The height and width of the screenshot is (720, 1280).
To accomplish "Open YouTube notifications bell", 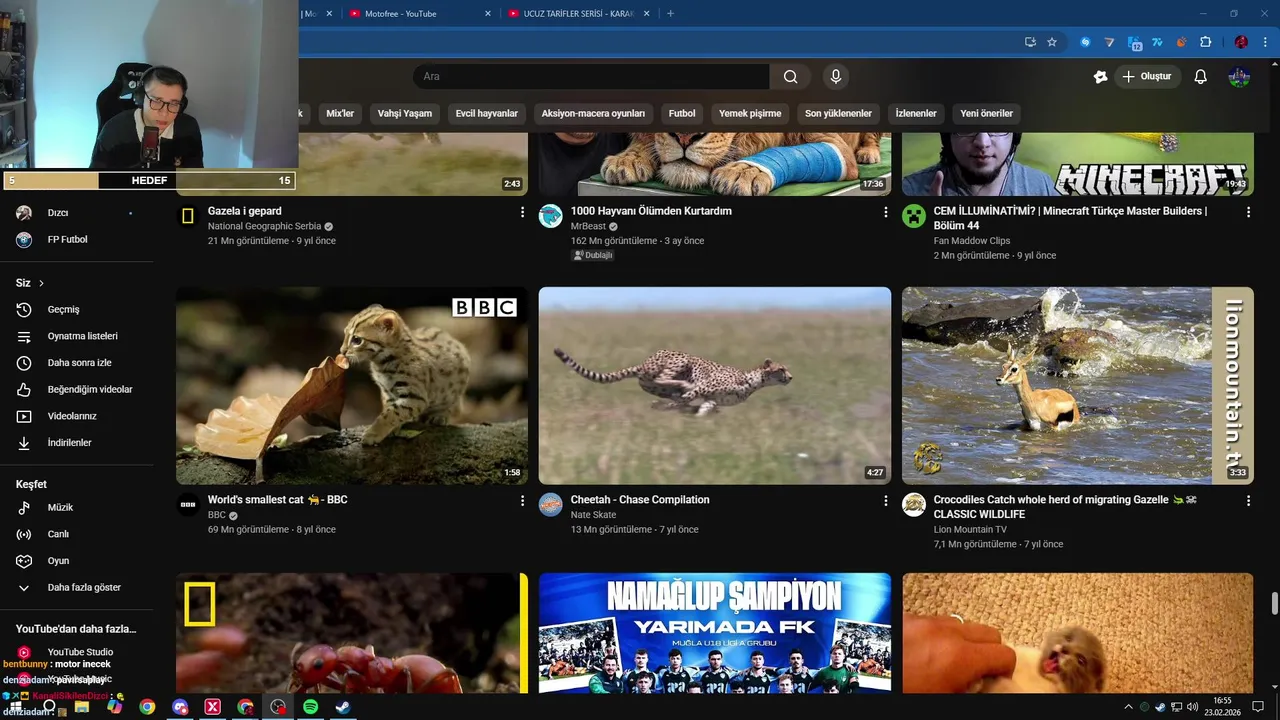I will (x=1201, y=77).
